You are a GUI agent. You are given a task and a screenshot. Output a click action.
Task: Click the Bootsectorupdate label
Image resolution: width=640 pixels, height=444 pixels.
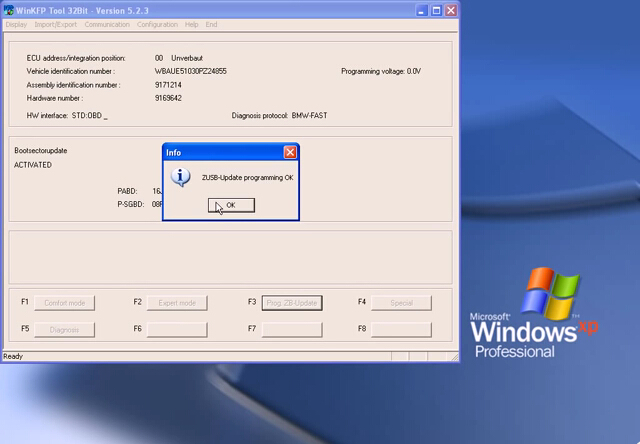click(41, 151)
